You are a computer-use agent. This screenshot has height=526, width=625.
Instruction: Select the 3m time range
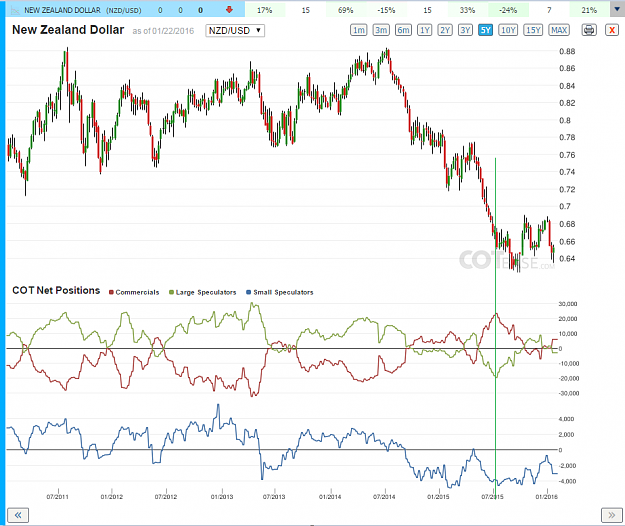(x=381, y=30)
